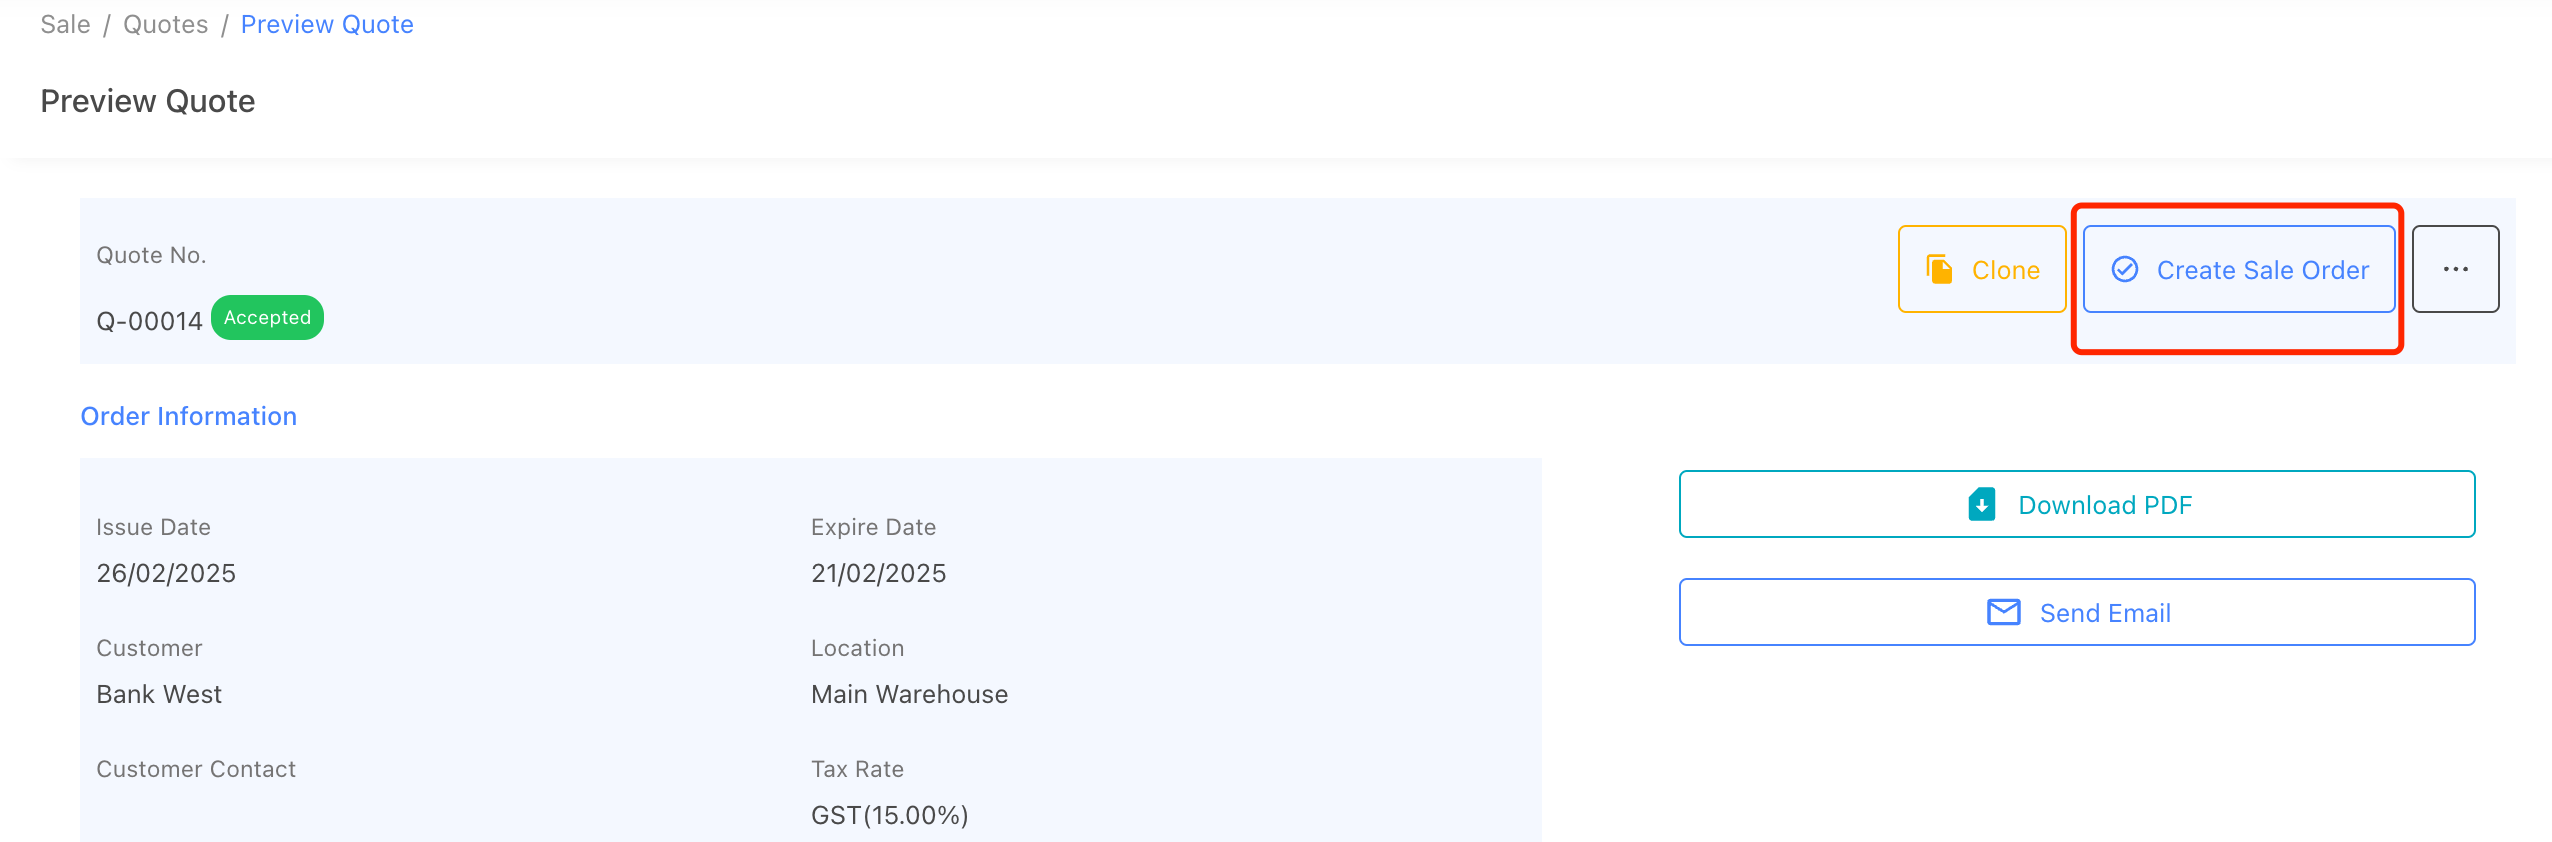Click the Clone copy icon
The image size is (2552, 842).
1939,269
